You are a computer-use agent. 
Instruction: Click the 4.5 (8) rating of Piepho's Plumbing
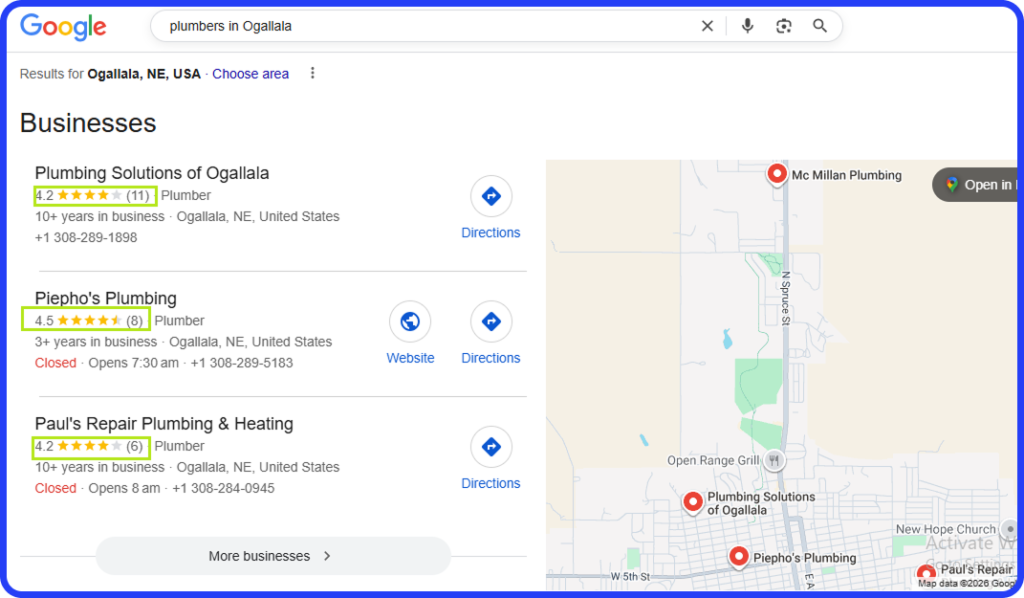point(86,320)
